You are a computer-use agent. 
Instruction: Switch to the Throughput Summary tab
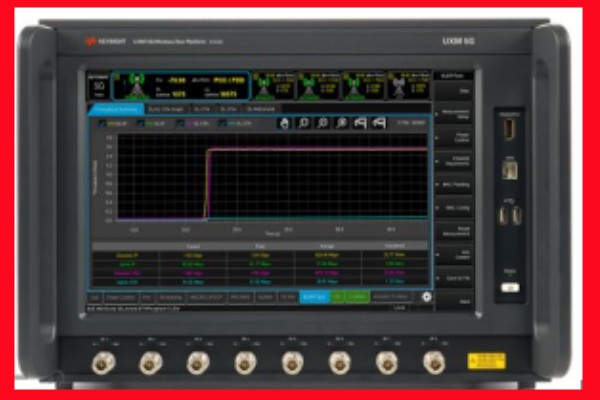click(118, 107)
